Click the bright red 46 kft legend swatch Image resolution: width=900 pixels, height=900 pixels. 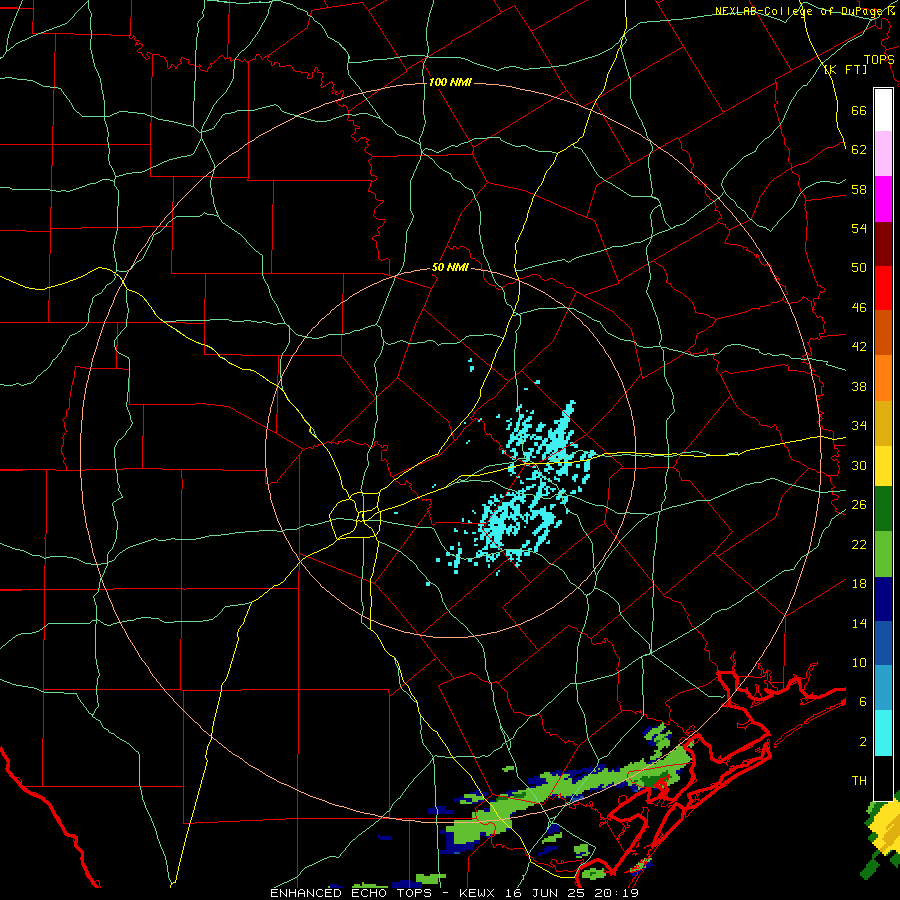tap(883, 288)
